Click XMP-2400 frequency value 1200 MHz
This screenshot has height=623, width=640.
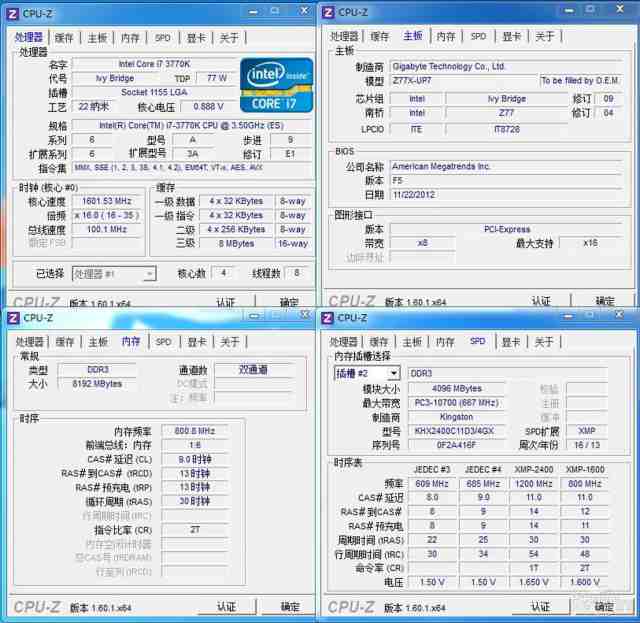(533, 484)
